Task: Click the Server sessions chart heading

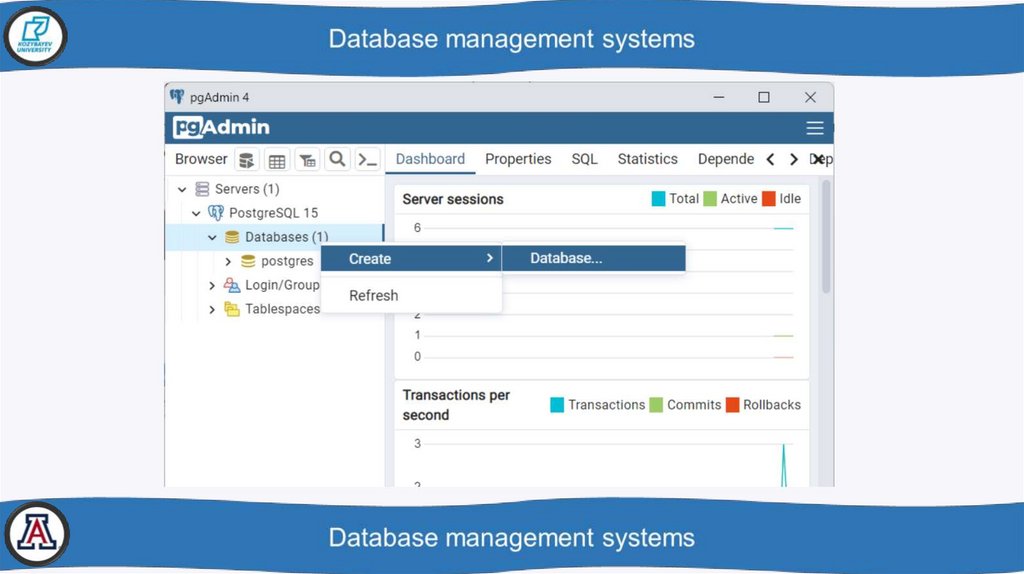Action: click(x=453, y=199)
